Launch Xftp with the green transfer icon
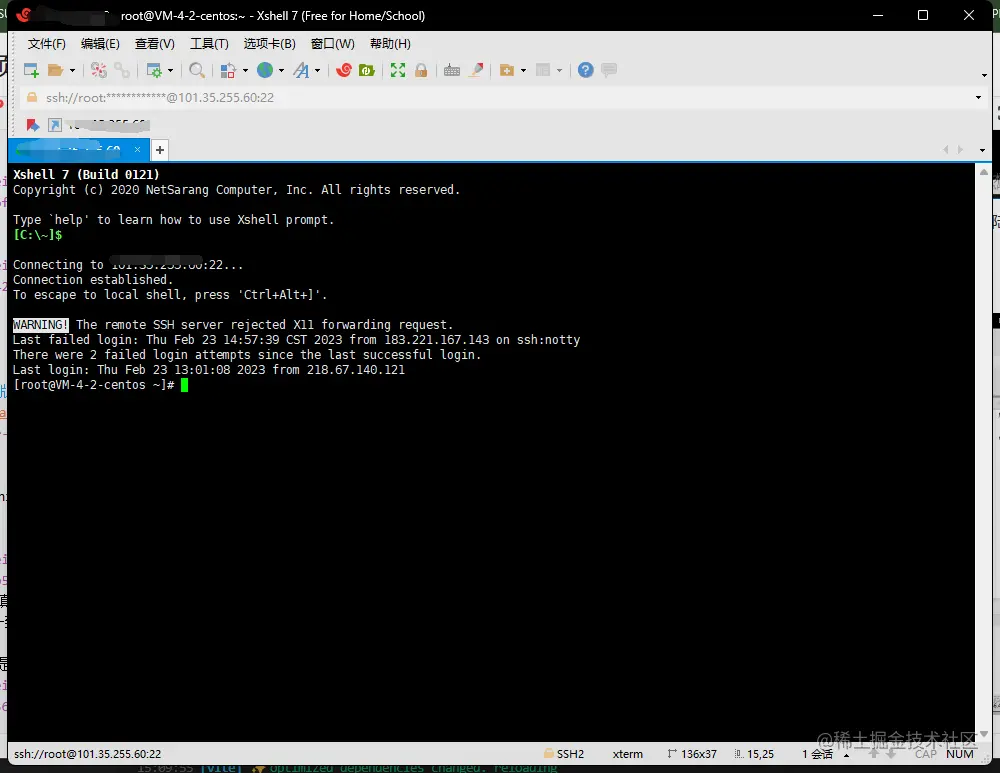 tap(367, 70)
